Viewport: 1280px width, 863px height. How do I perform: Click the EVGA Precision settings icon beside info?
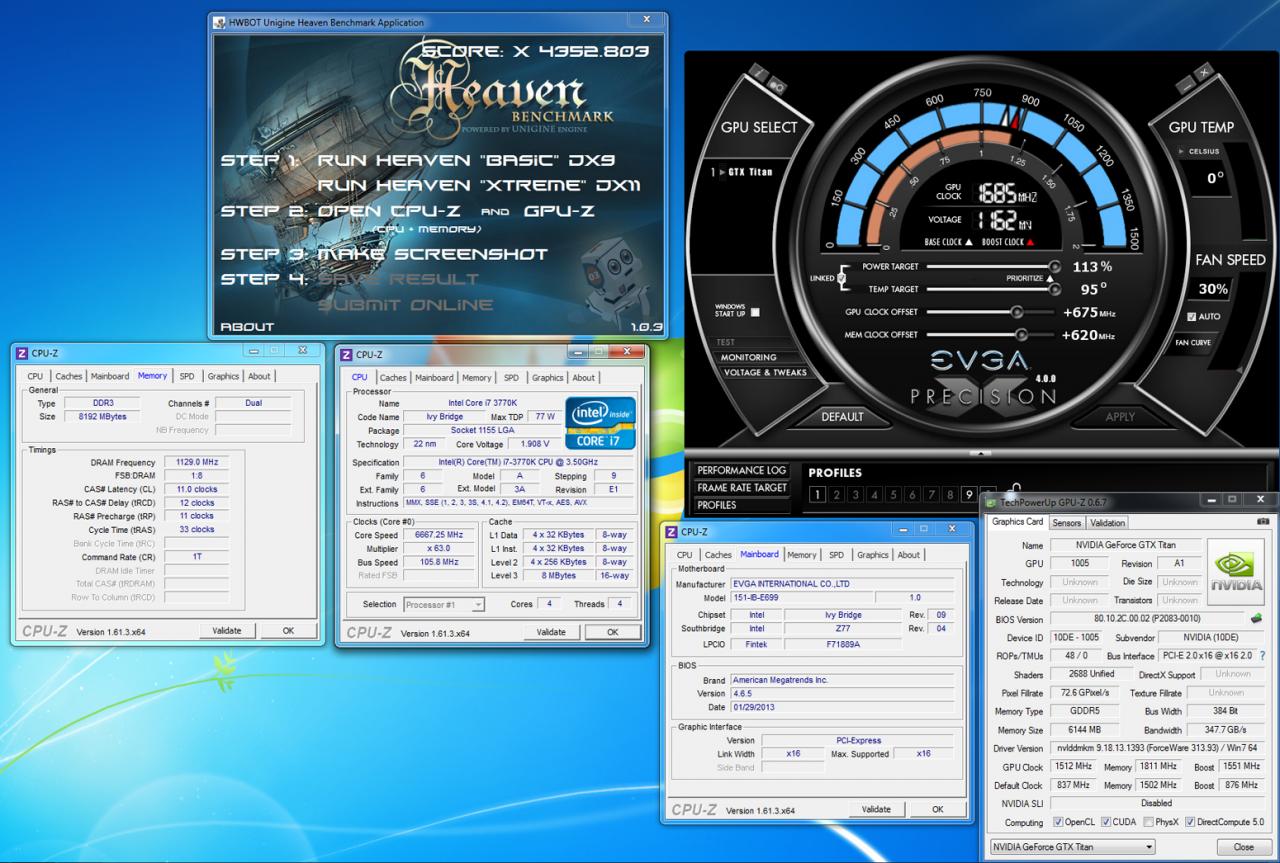pos(778,87)
